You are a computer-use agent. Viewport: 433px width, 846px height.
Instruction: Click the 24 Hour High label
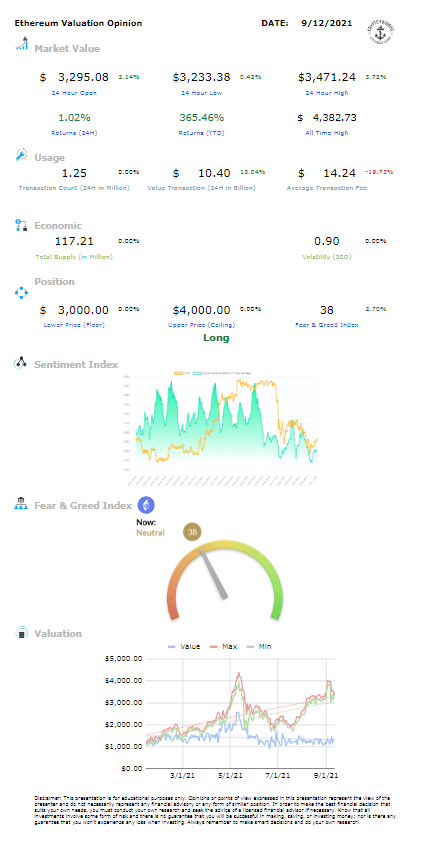coord(327,93)
